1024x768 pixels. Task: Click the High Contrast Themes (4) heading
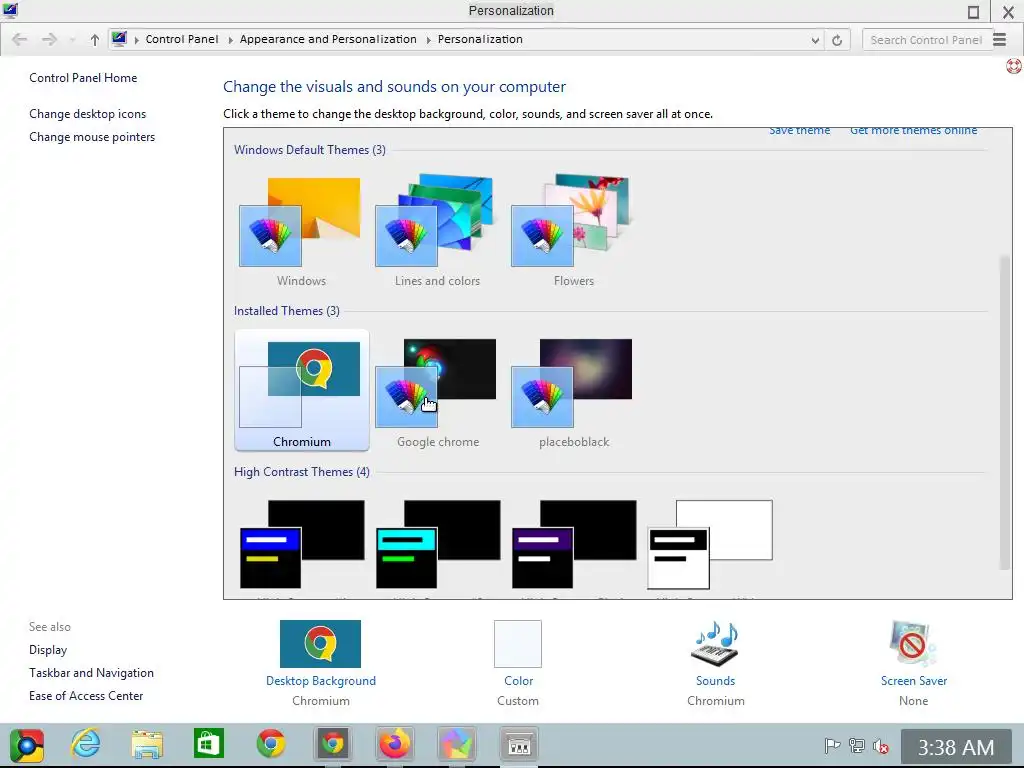302,472
